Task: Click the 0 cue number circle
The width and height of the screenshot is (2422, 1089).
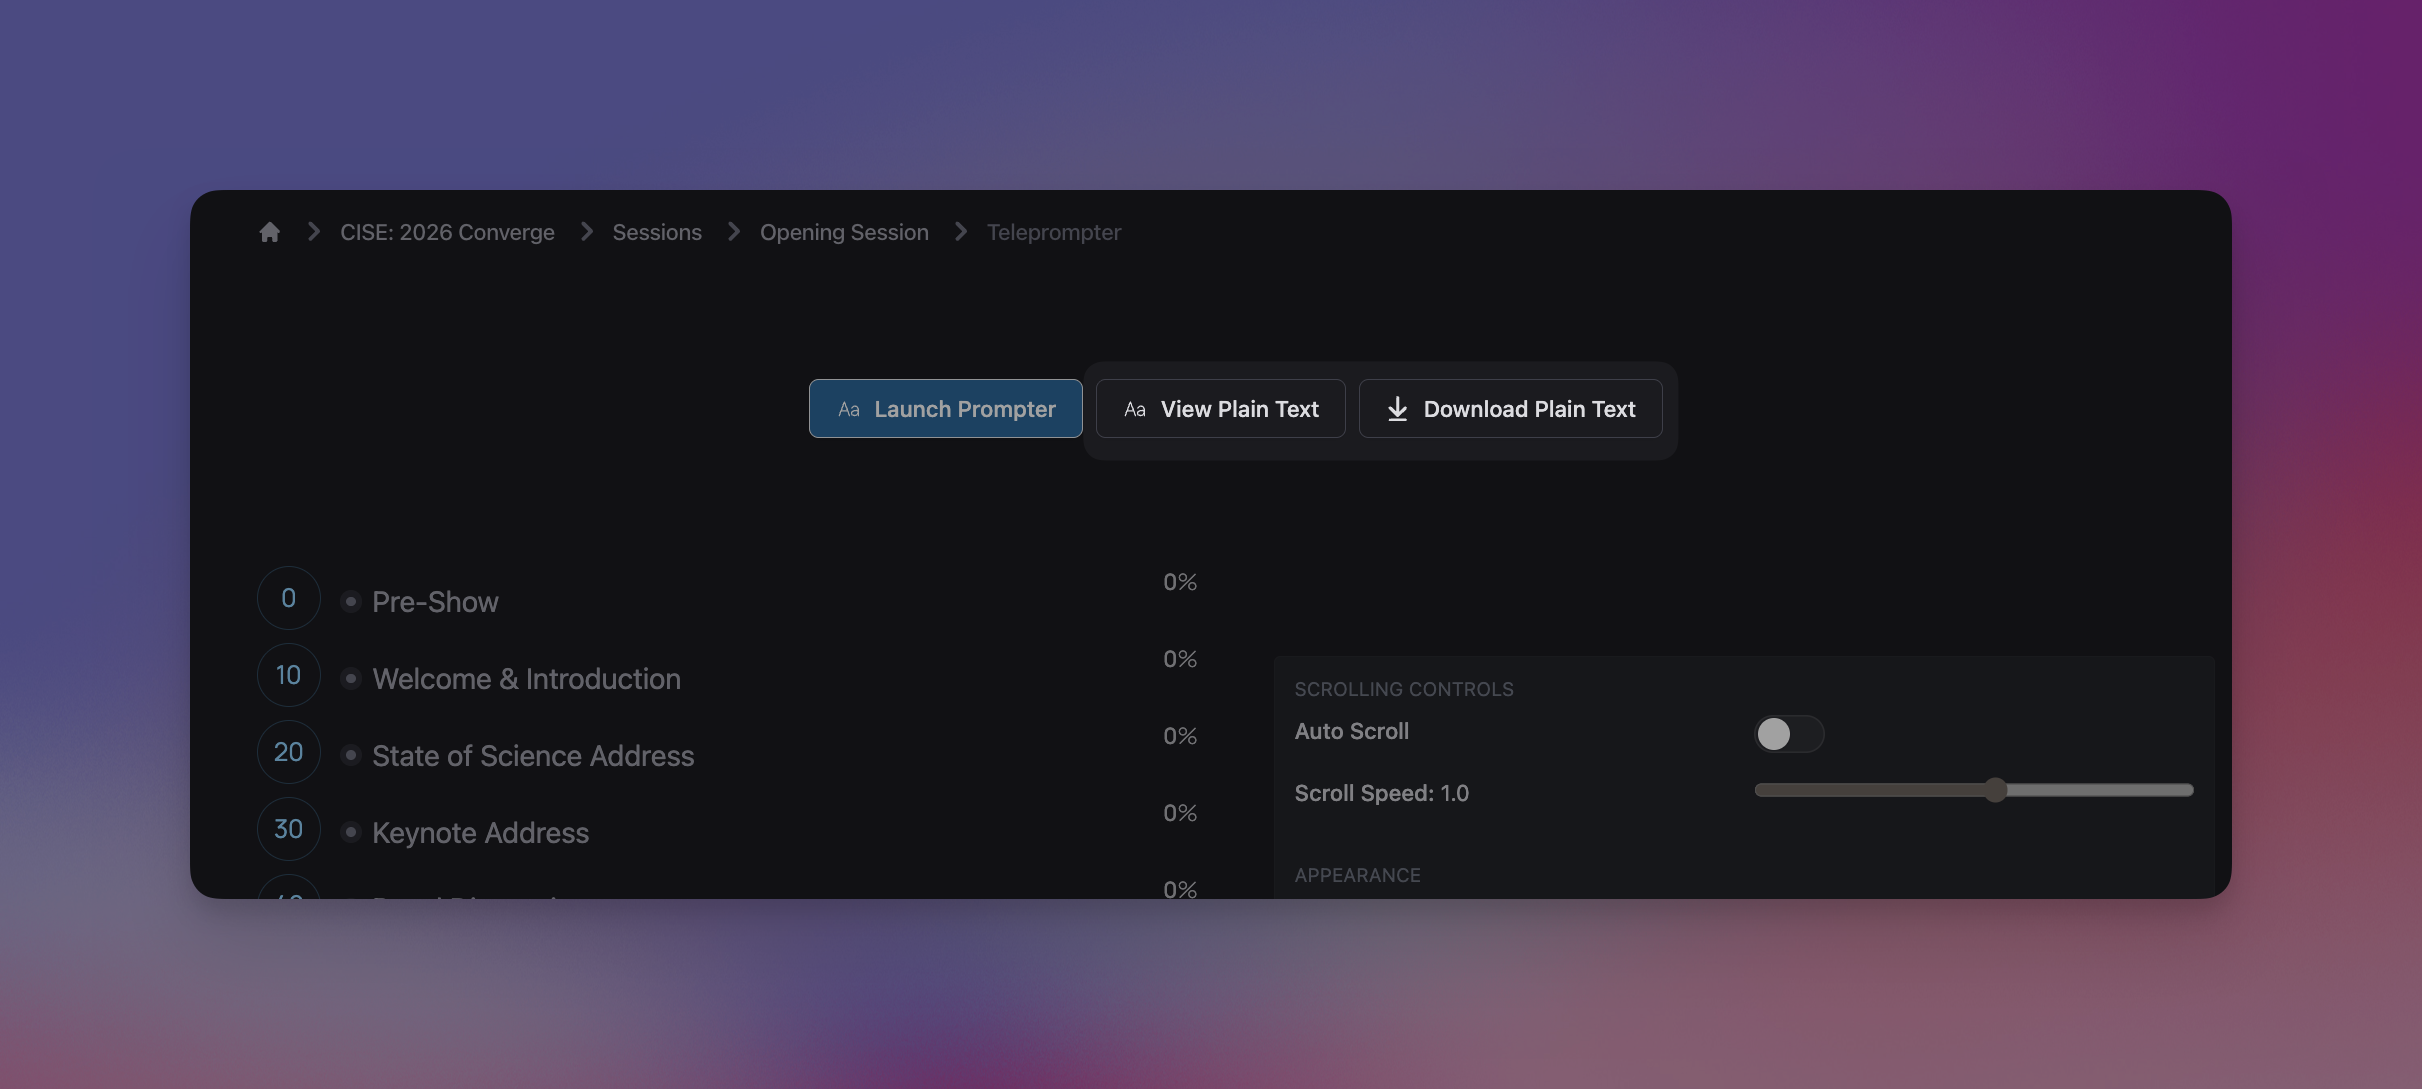Action: point(288,598)
